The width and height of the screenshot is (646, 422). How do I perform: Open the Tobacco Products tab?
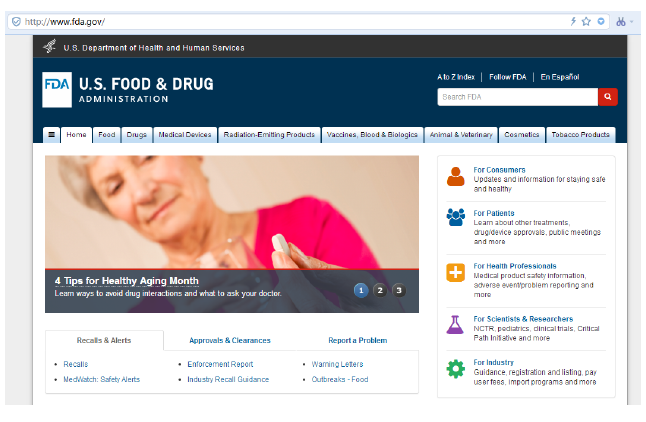pyautogui.click(x=580, y=135)
